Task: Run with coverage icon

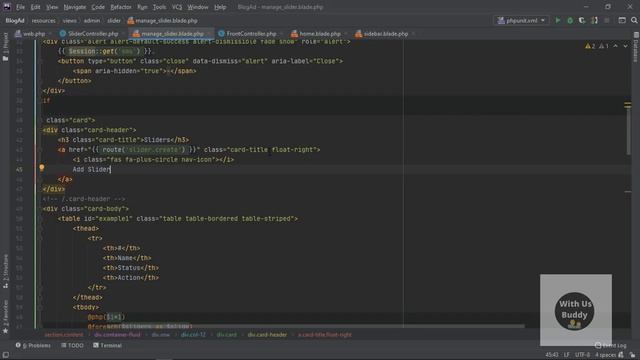Action: tap(582, 20)
